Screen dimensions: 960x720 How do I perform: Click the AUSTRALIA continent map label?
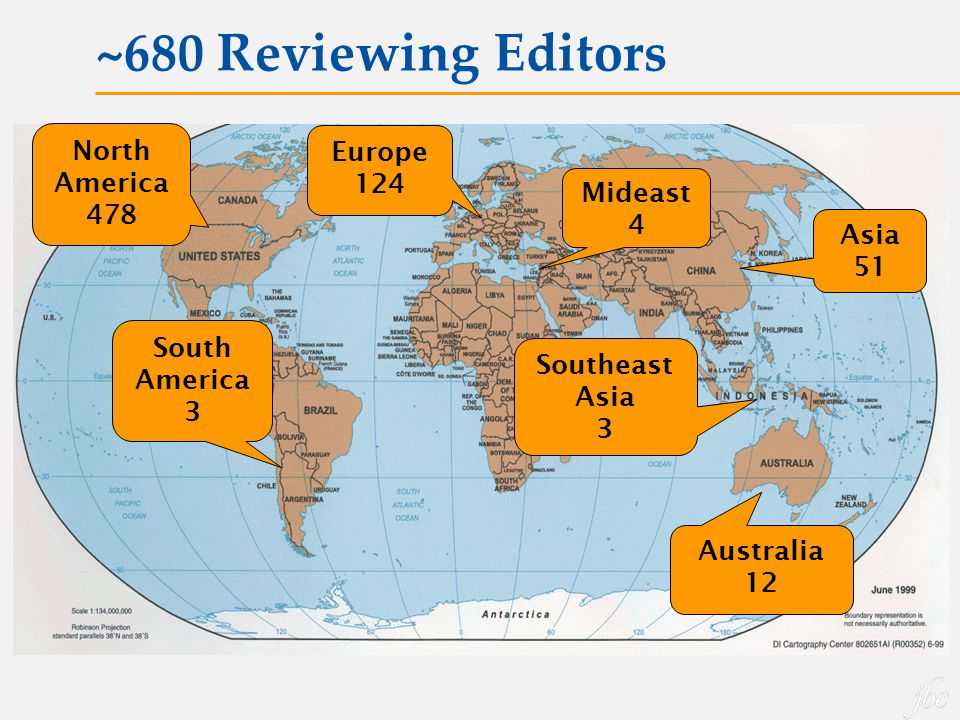pos(787,463)
